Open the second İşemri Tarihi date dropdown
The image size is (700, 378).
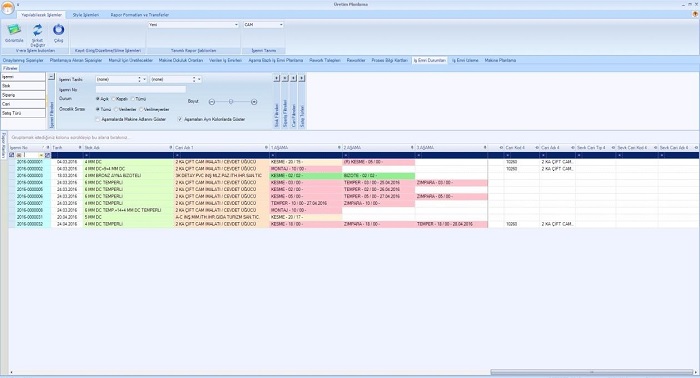pos(199,79)
